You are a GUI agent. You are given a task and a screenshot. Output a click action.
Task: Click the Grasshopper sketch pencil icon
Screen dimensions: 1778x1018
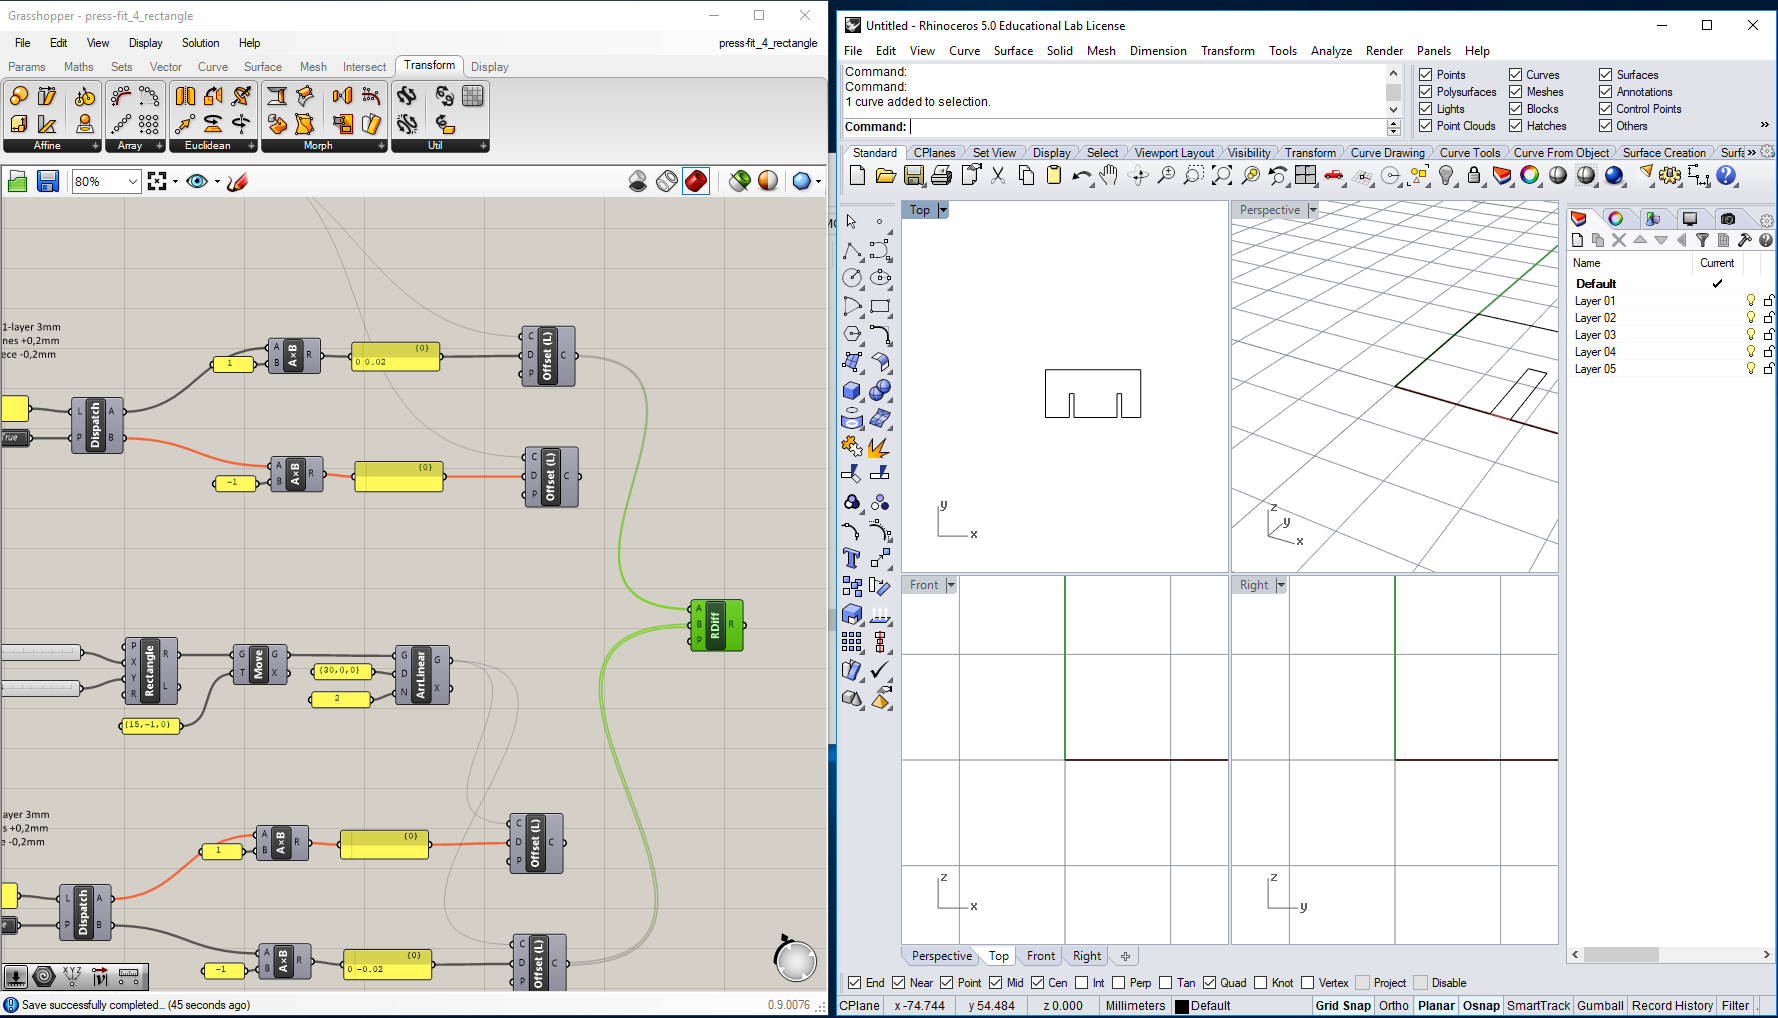(x=237, y=181)
